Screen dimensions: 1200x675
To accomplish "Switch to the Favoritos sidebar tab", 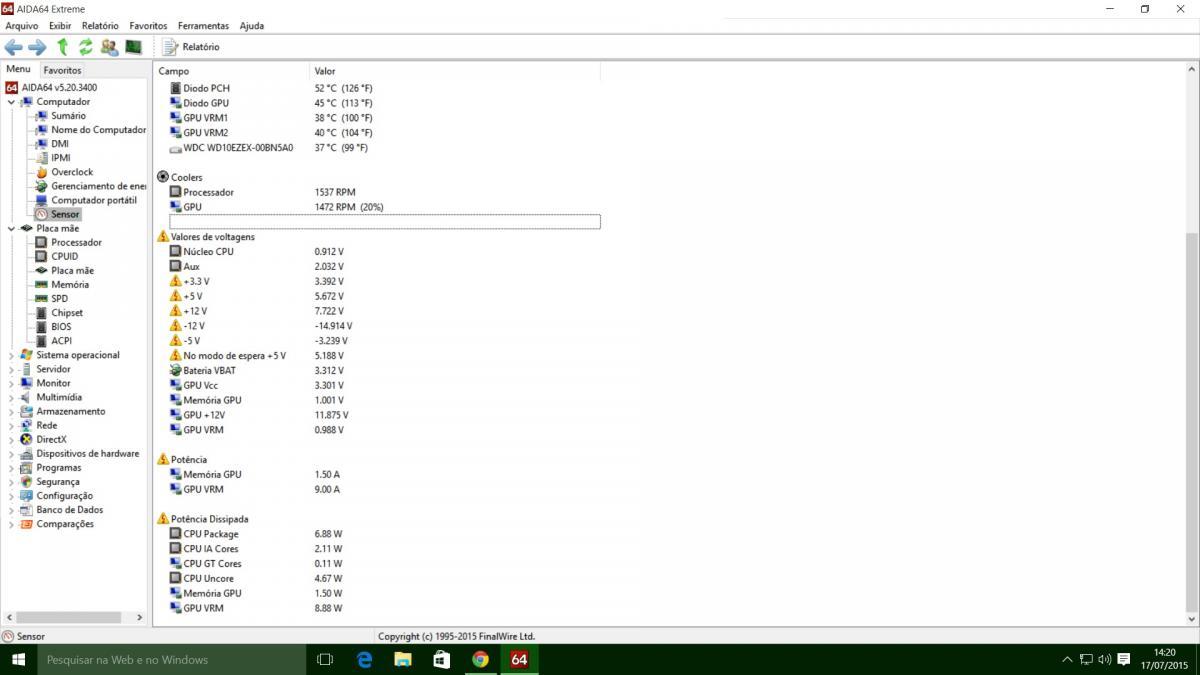I will [62, 70].
